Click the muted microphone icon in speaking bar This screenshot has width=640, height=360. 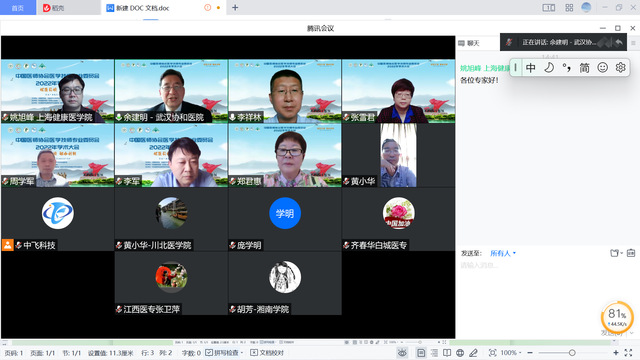pos(509,42)
